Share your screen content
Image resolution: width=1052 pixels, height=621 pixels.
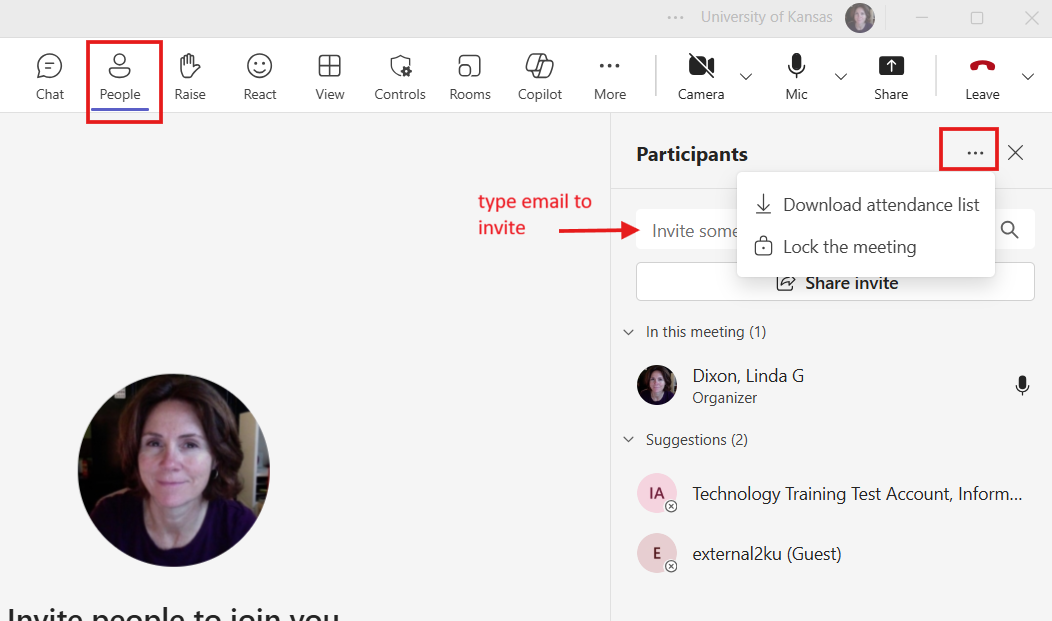pos(891,77)
